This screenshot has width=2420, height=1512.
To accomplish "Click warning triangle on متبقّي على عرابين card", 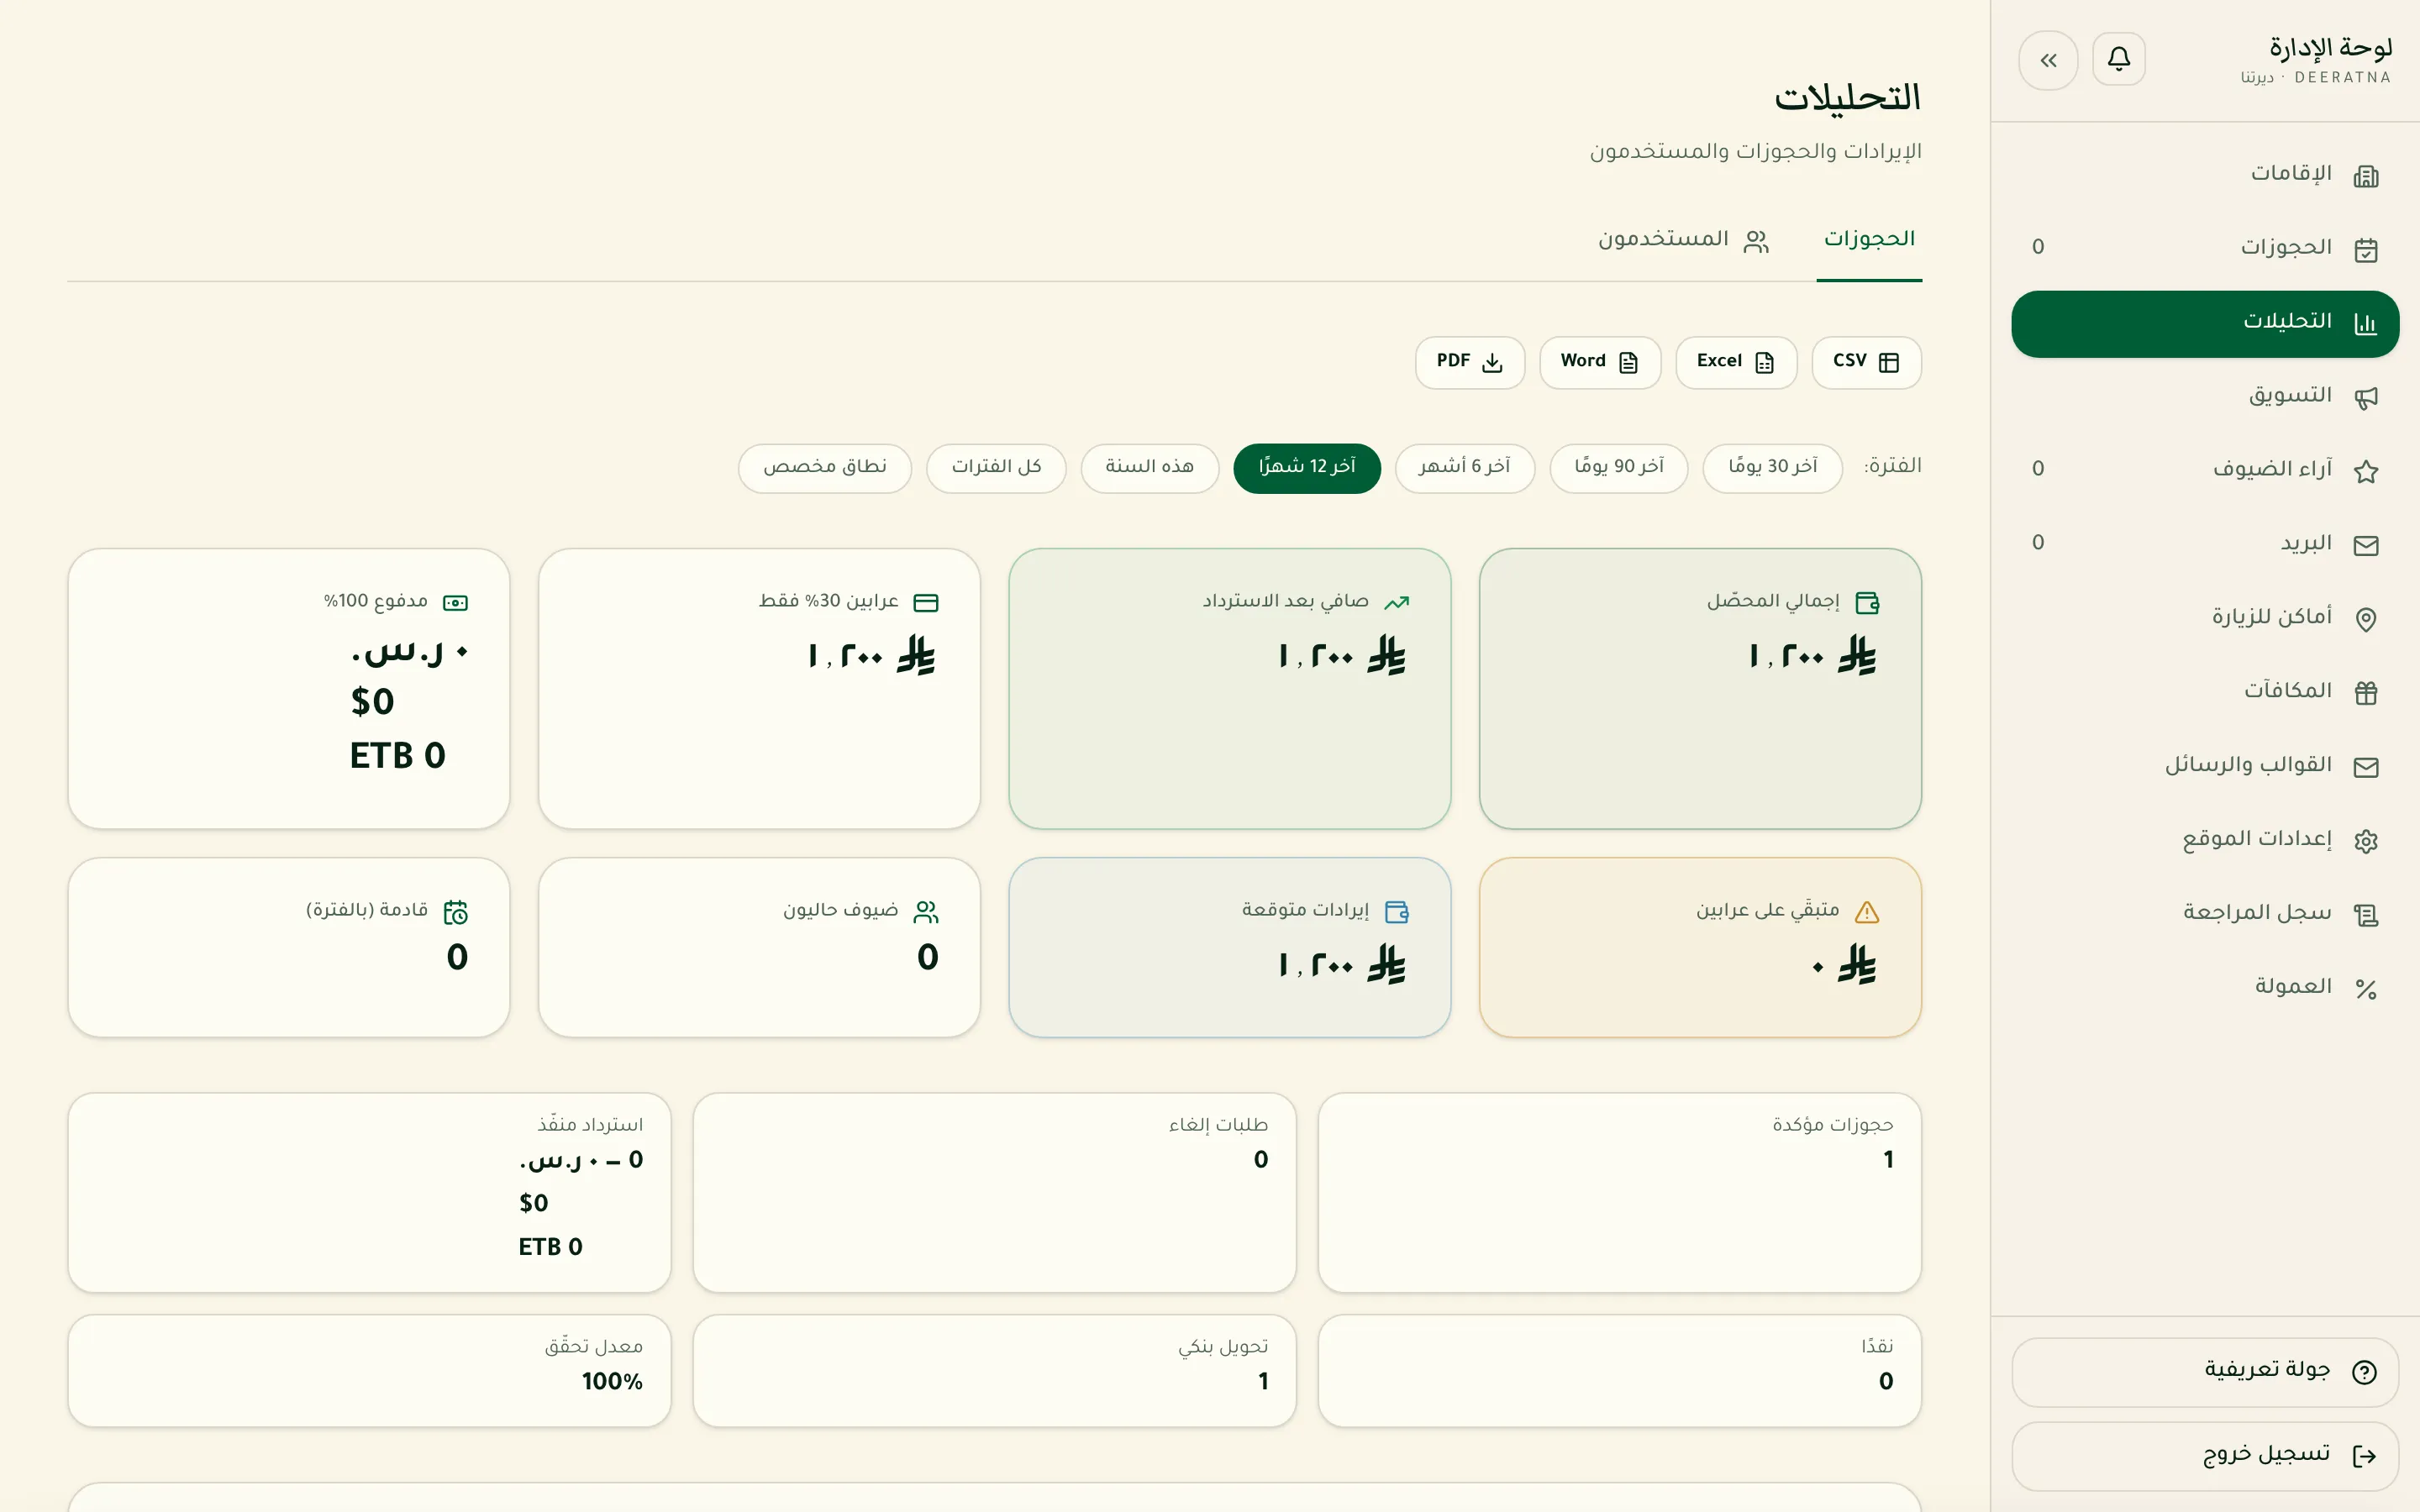I will pyautogui.click(x=1867, y=912).
